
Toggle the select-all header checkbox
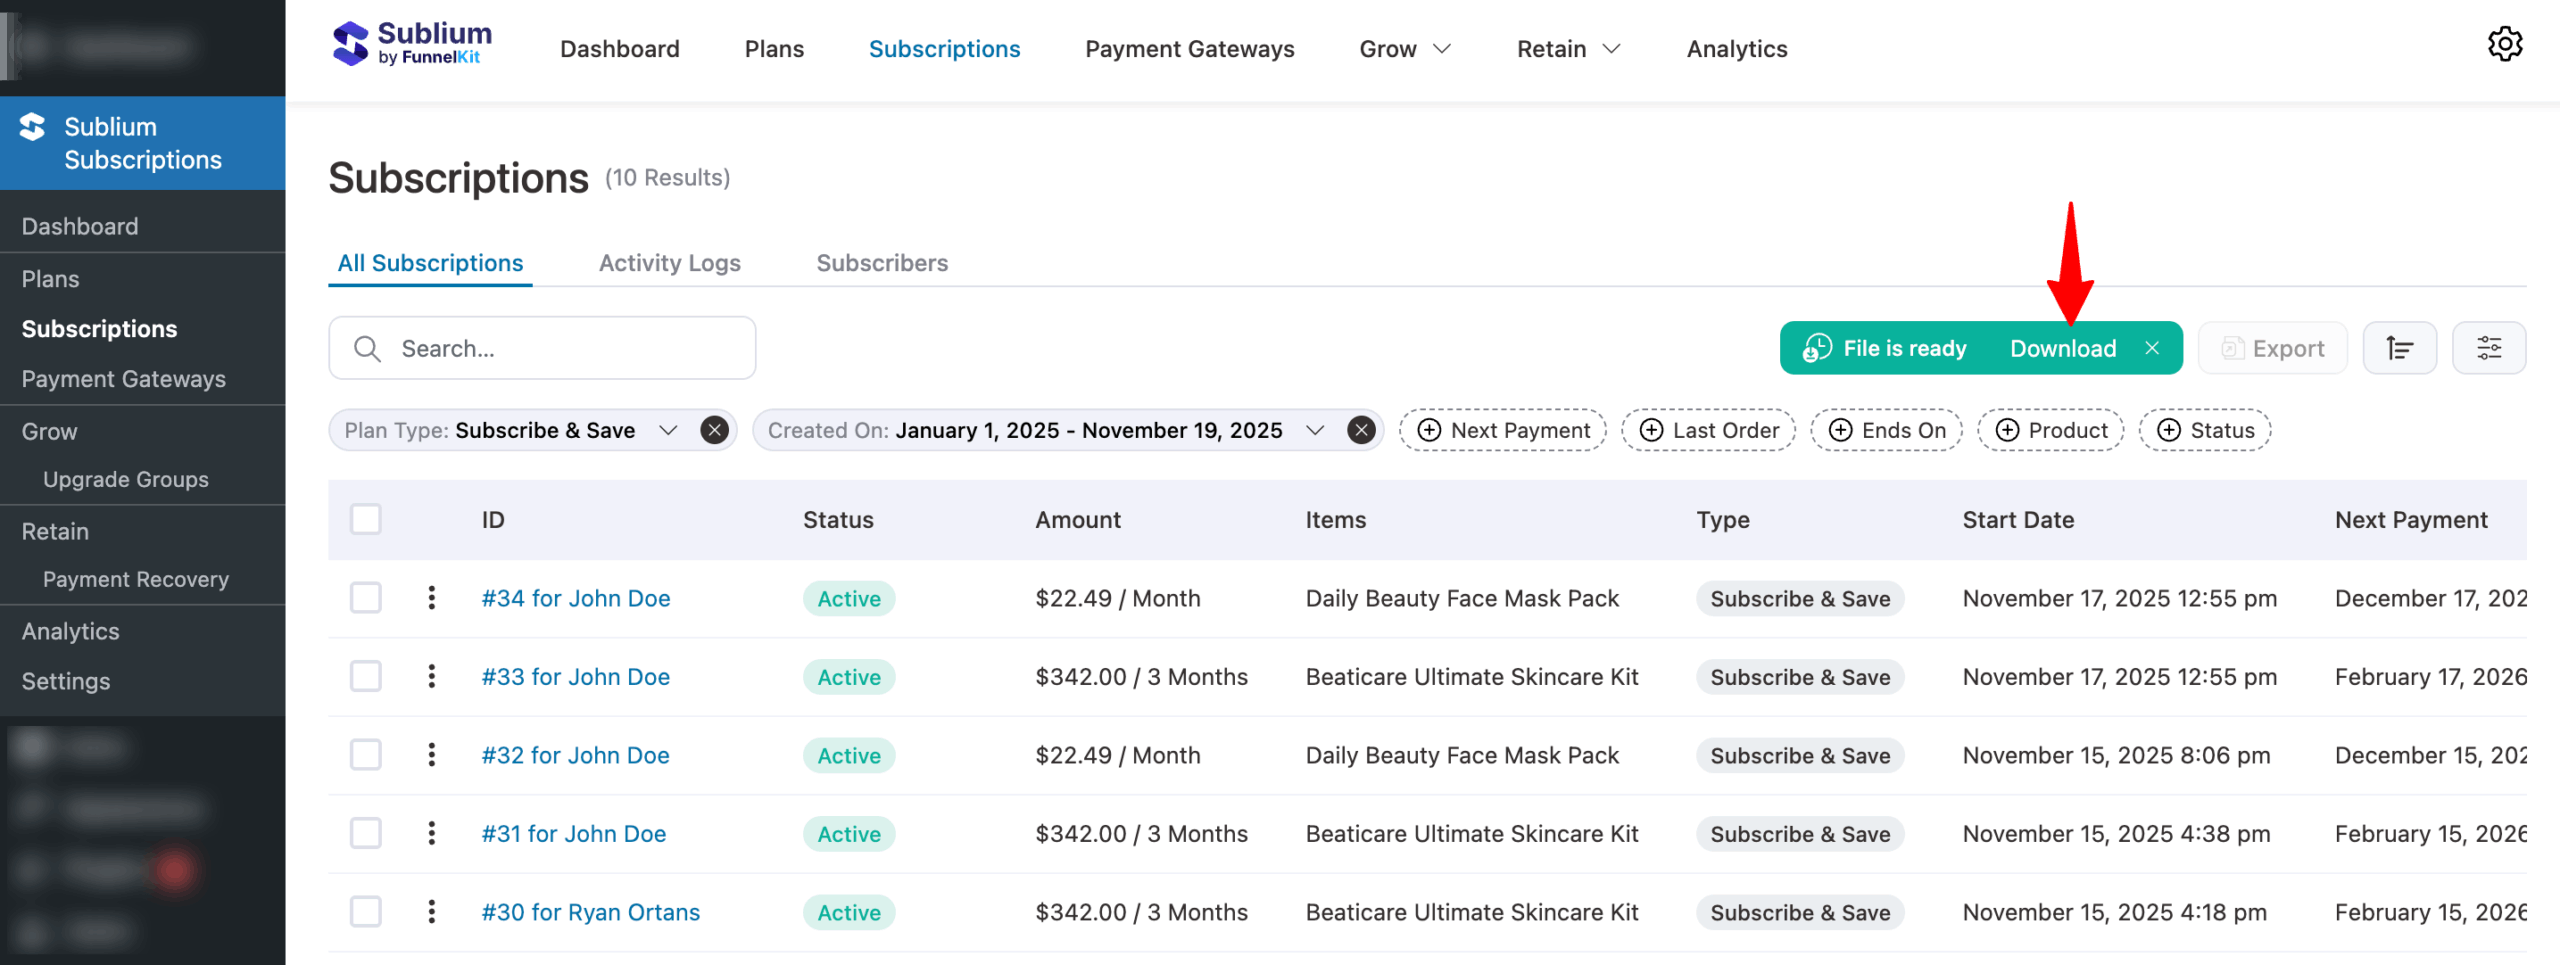coord(366,520)
